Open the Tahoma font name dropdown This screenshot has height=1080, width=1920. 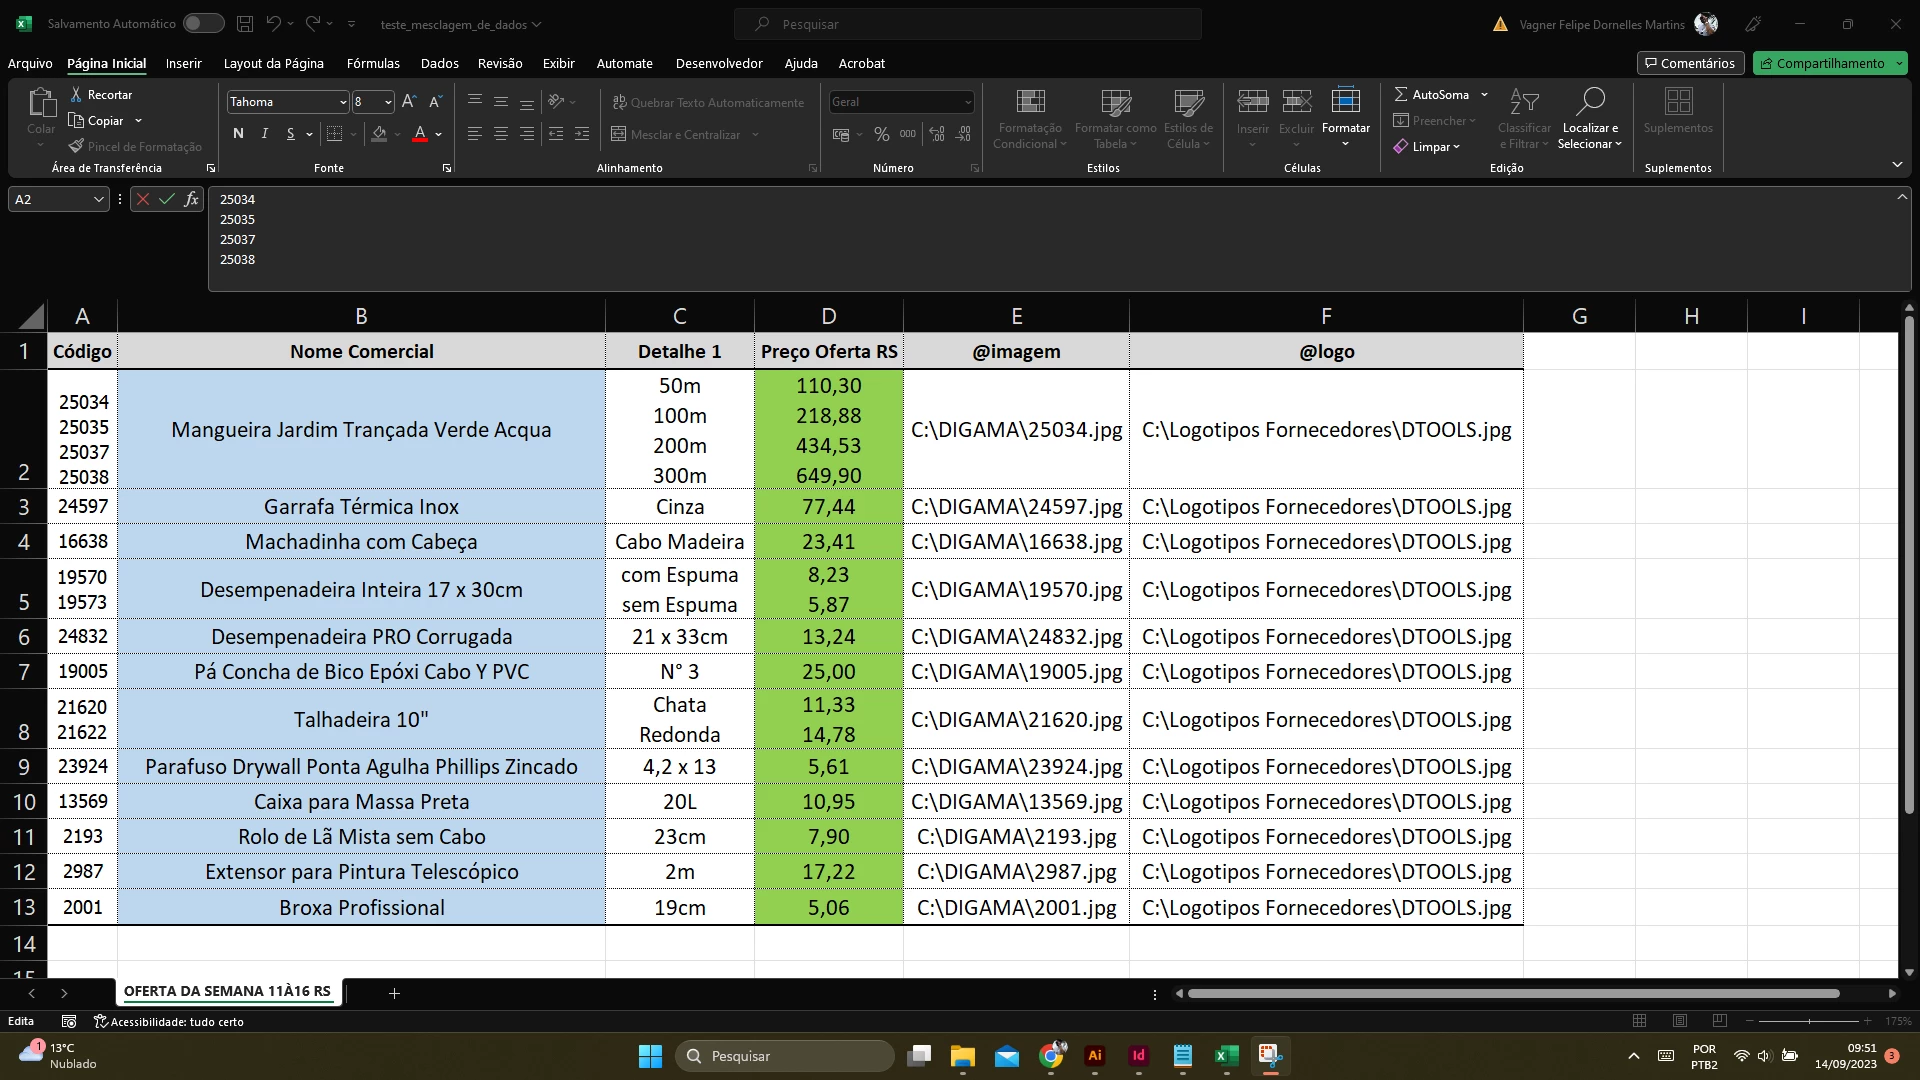343,102
